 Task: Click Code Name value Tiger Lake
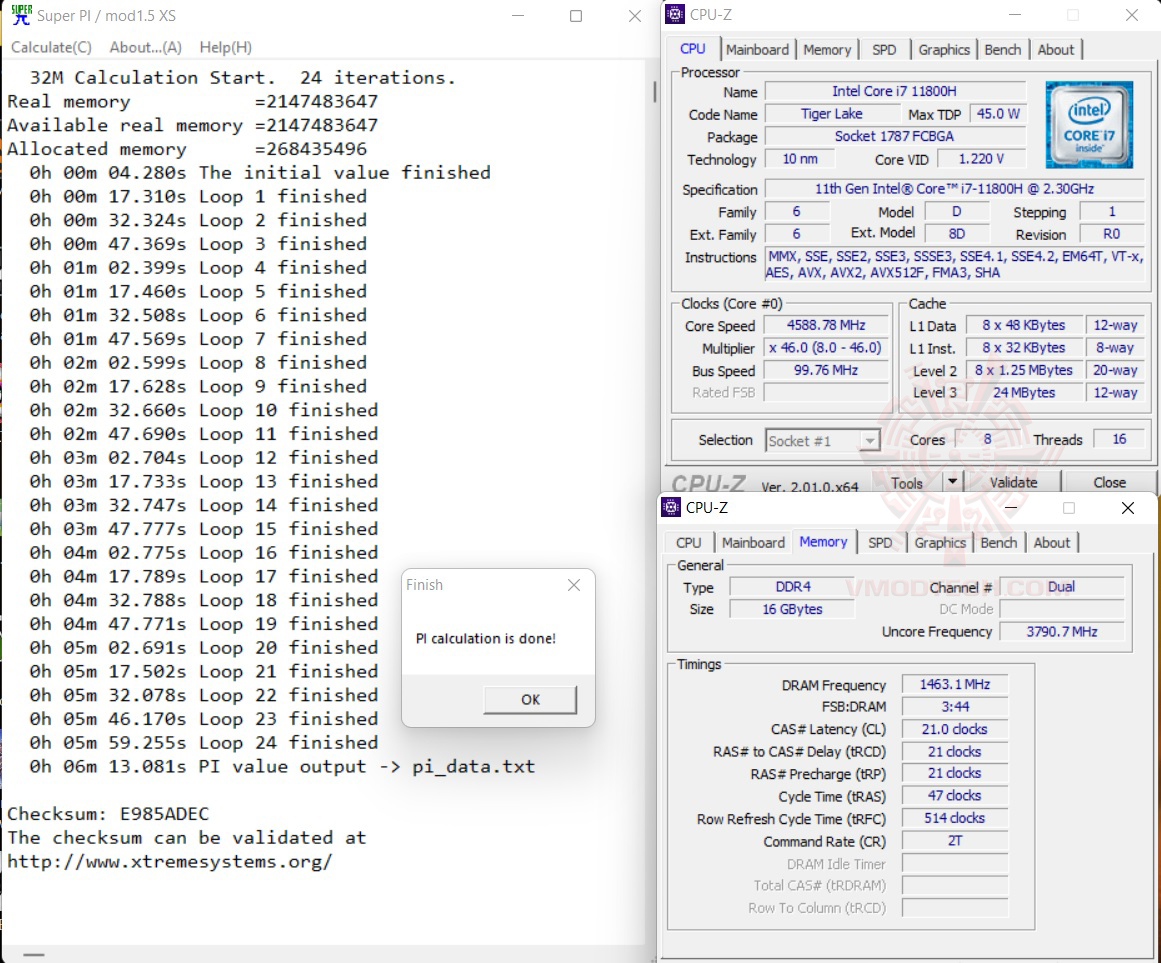click(x=832, y=113)
